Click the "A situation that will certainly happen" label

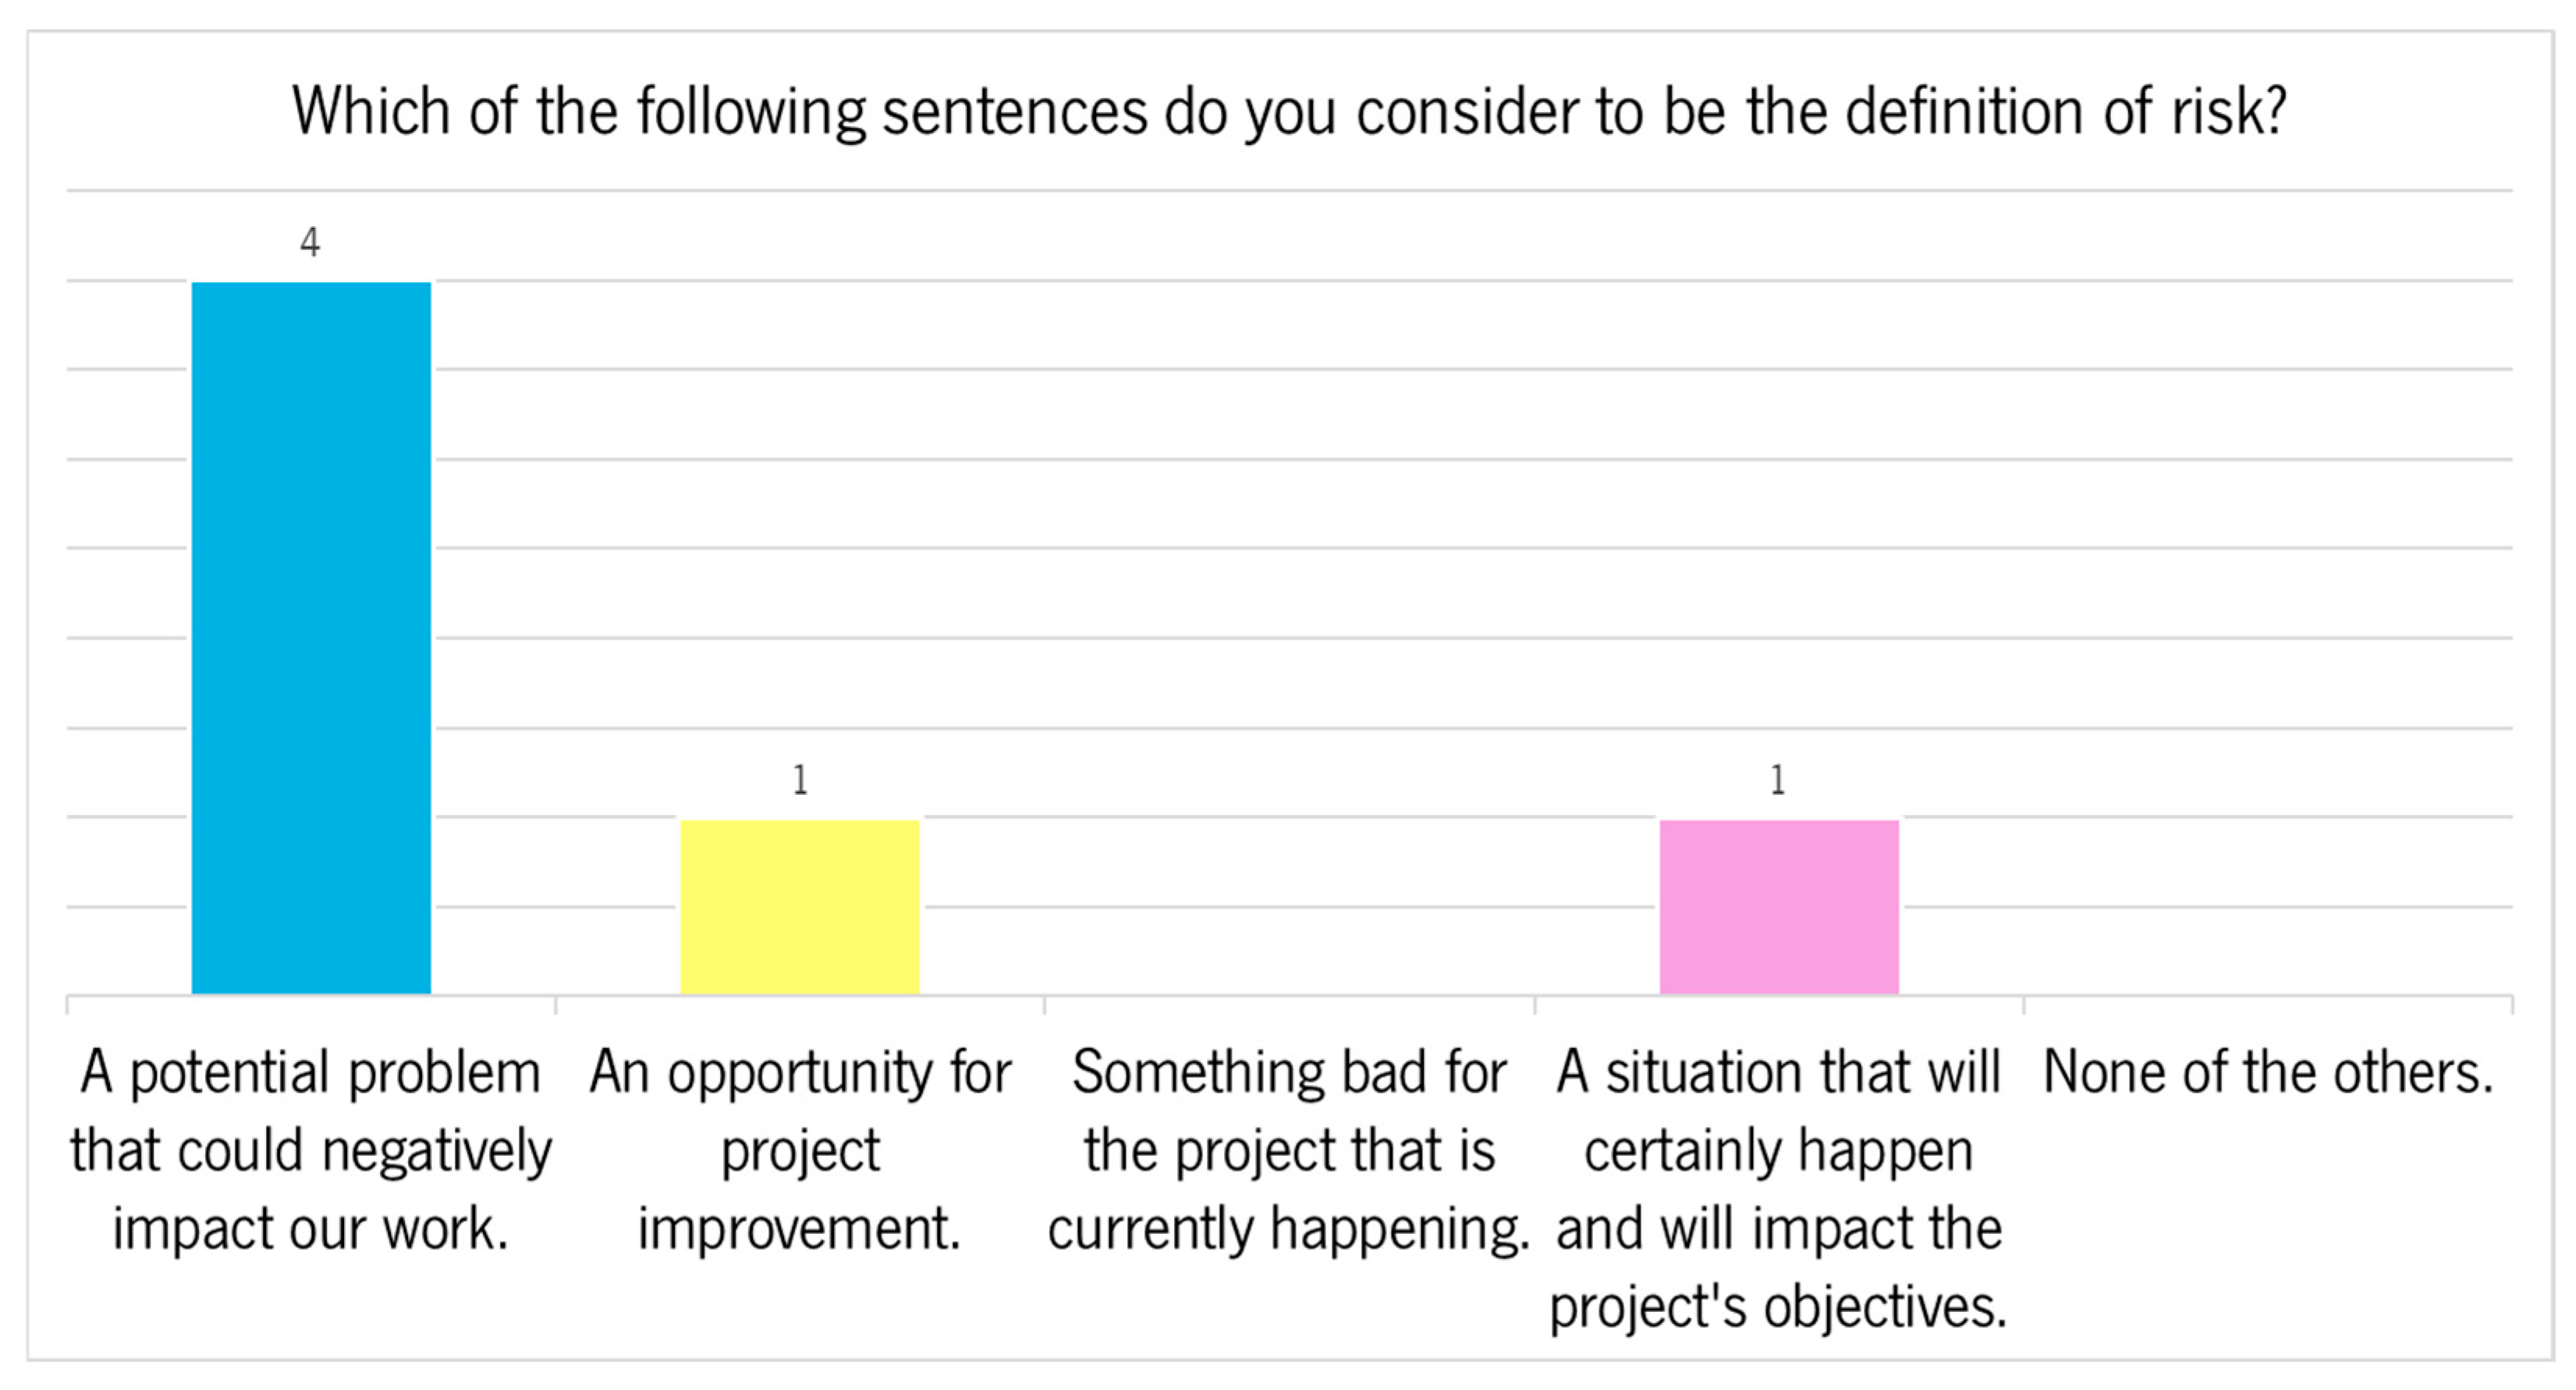[1778, 1110]
